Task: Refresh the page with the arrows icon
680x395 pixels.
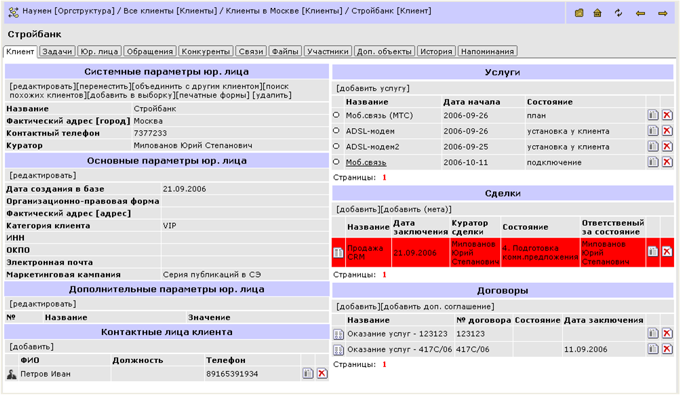Action: click(618, 13)
